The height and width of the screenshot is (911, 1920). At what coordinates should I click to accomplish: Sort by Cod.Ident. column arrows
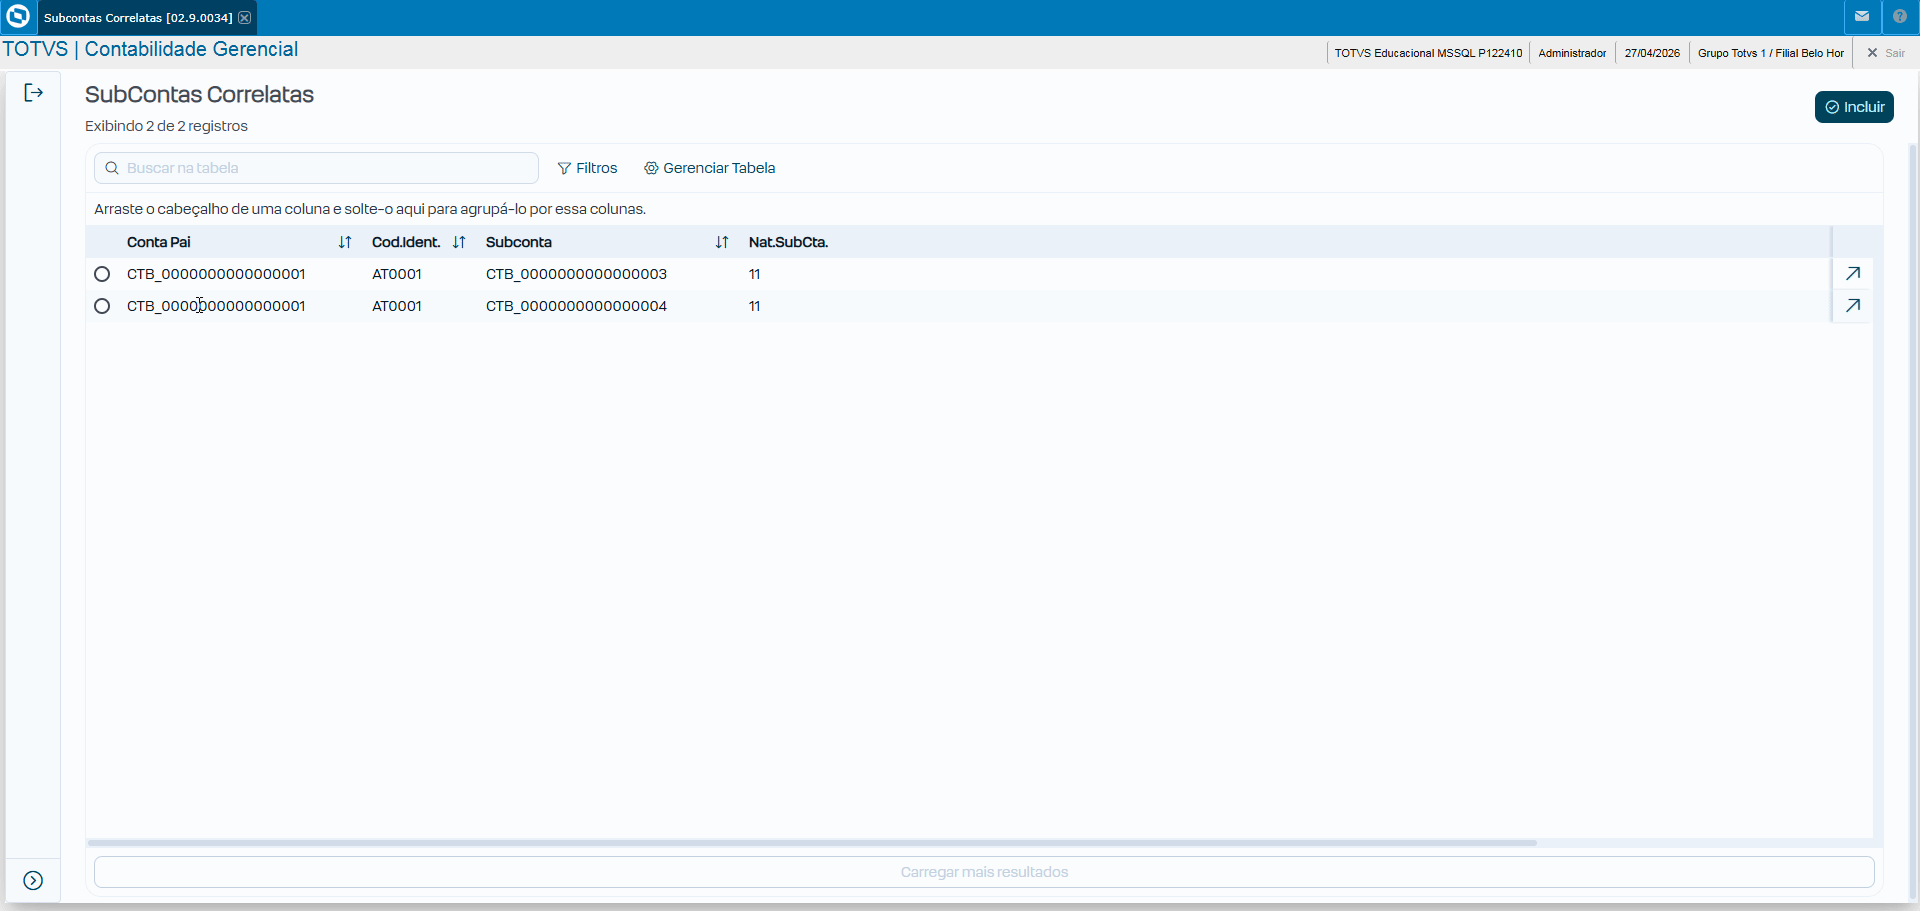tap(459, 242)
